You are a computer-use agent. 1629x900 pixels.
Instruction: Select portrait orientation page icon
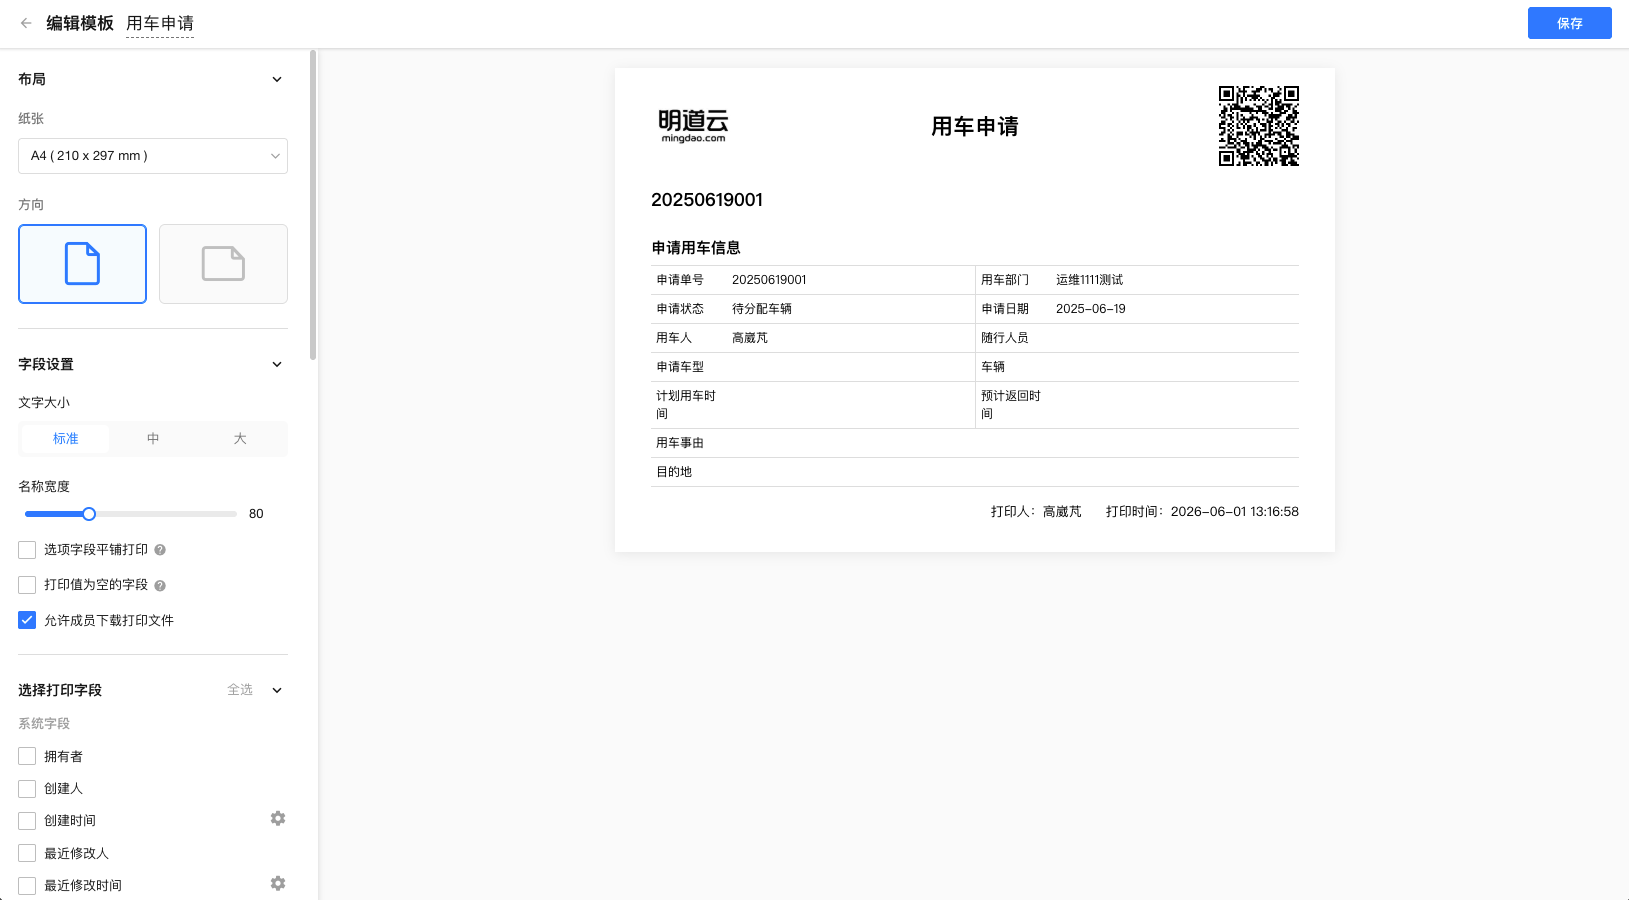pyautogui.click(x=82, y=264)
